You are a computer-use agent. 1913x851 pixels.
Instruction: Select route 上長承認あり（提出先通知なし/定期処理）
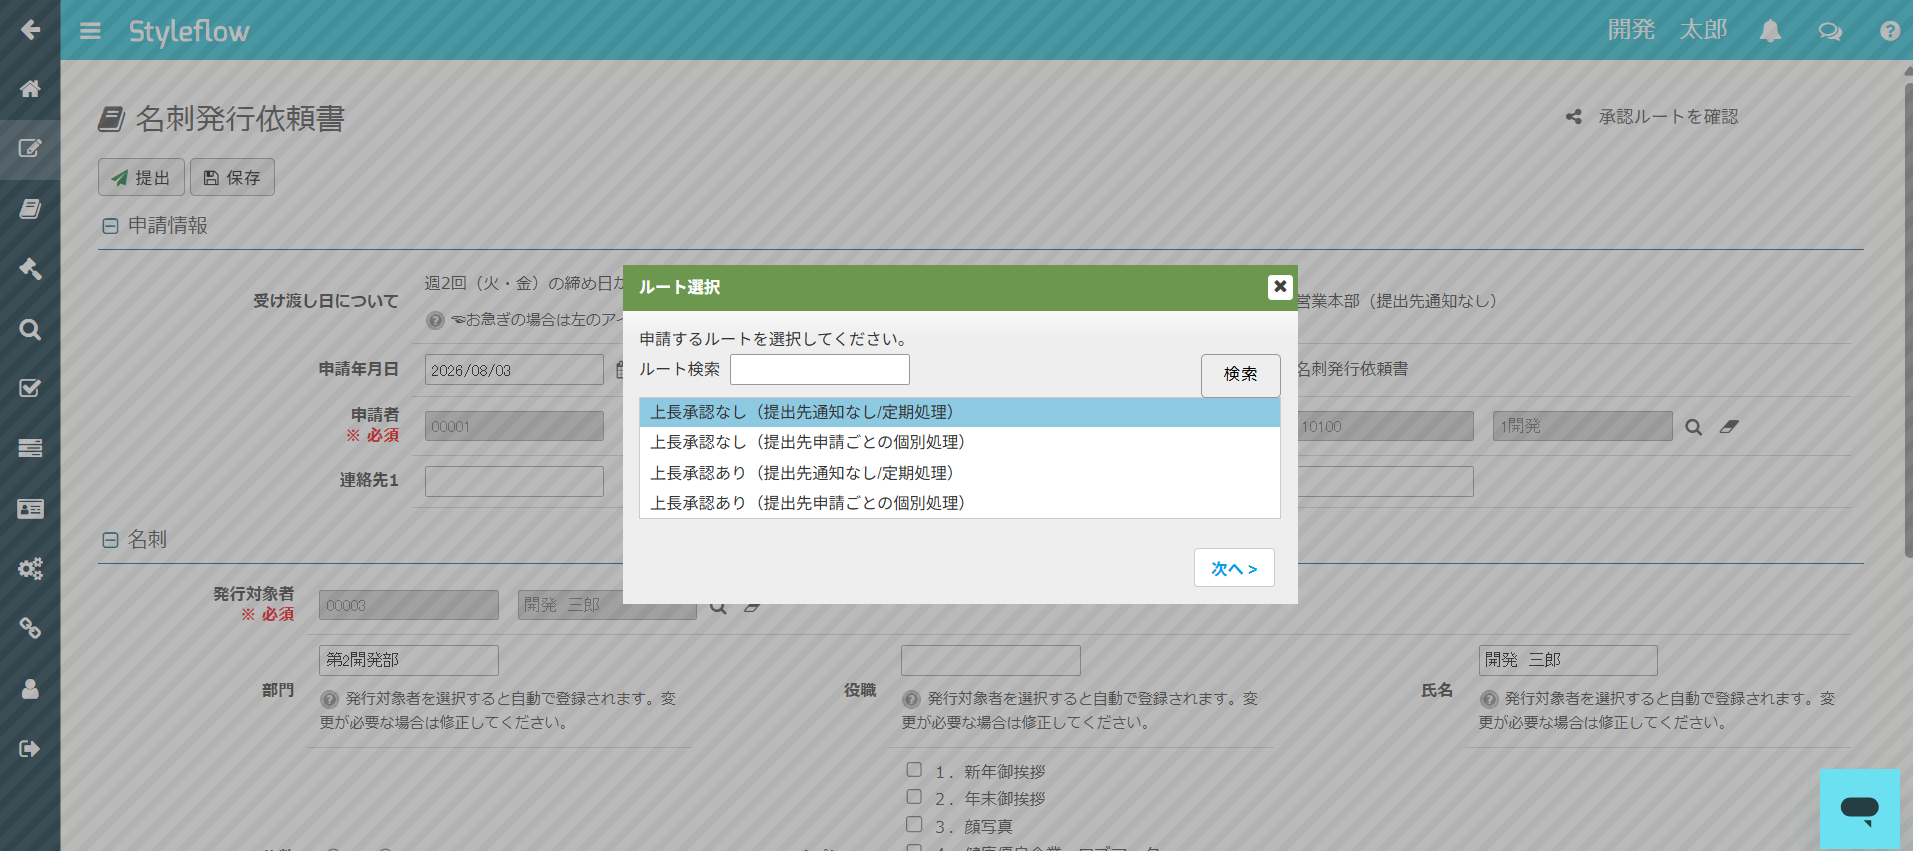click(x=960, y=473)
